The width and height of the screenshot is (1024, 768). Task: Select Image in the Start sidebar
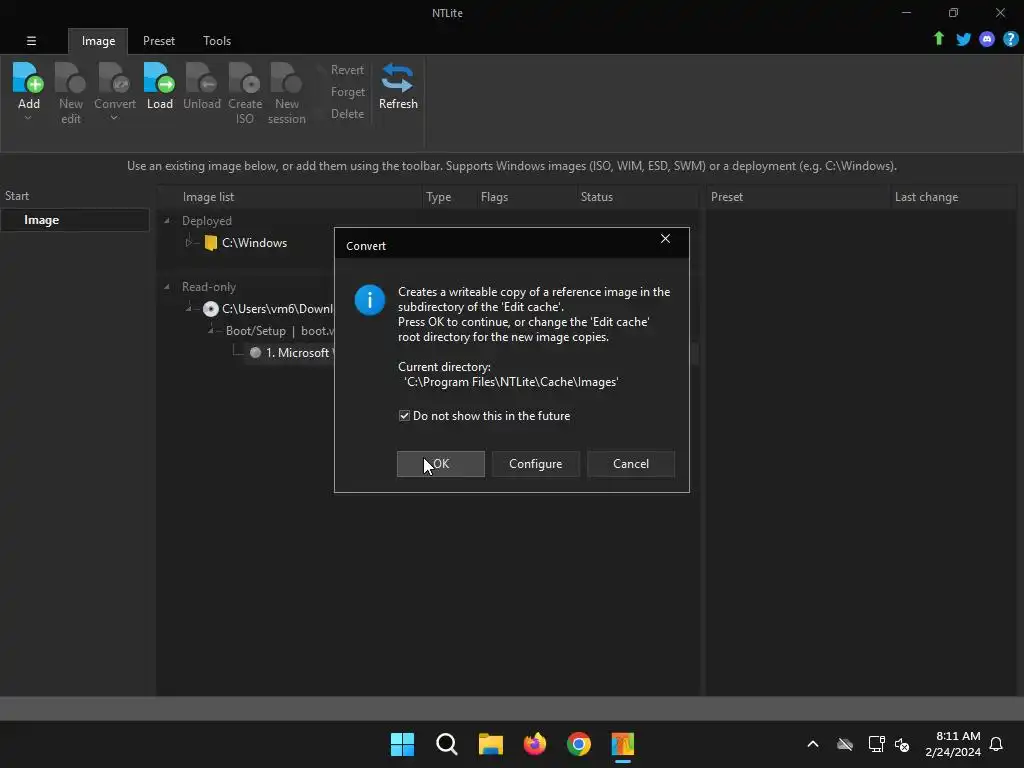(x=75, y=220)
